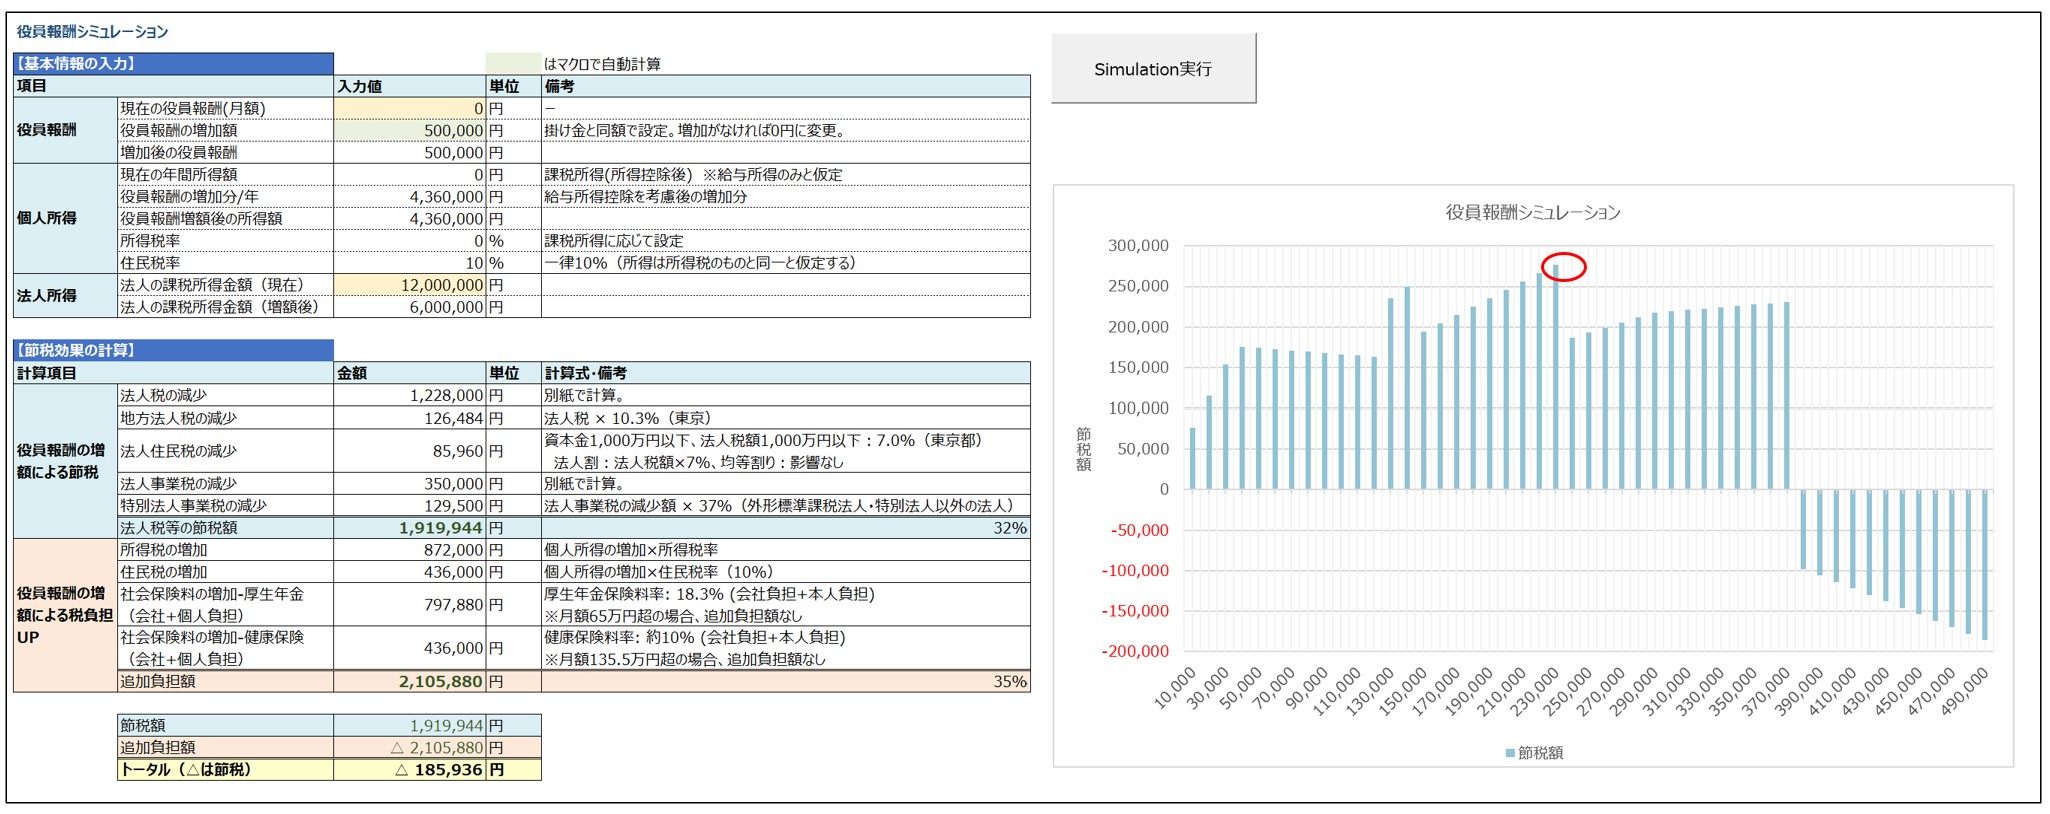
Task: Select the 【節税効果の計算】 section header
Action: (173, 350)
